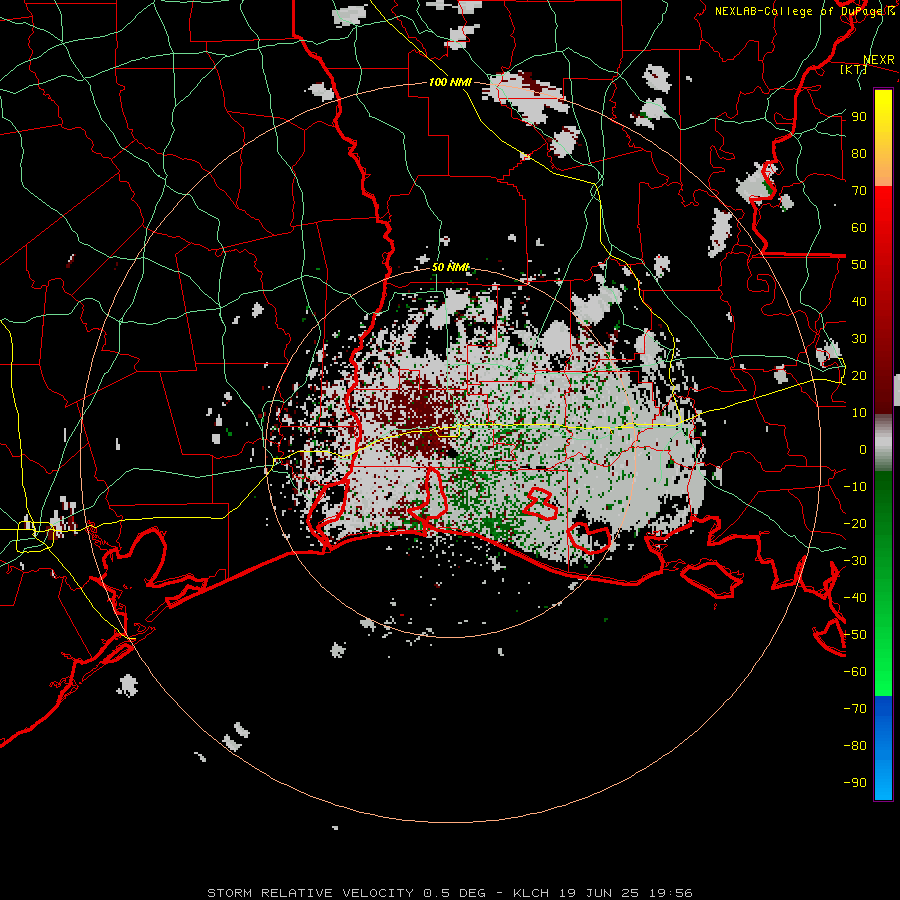Click the "0" label on the velocity scale
900x900 pixels.
pyautogui.click(x=863, y=450)
